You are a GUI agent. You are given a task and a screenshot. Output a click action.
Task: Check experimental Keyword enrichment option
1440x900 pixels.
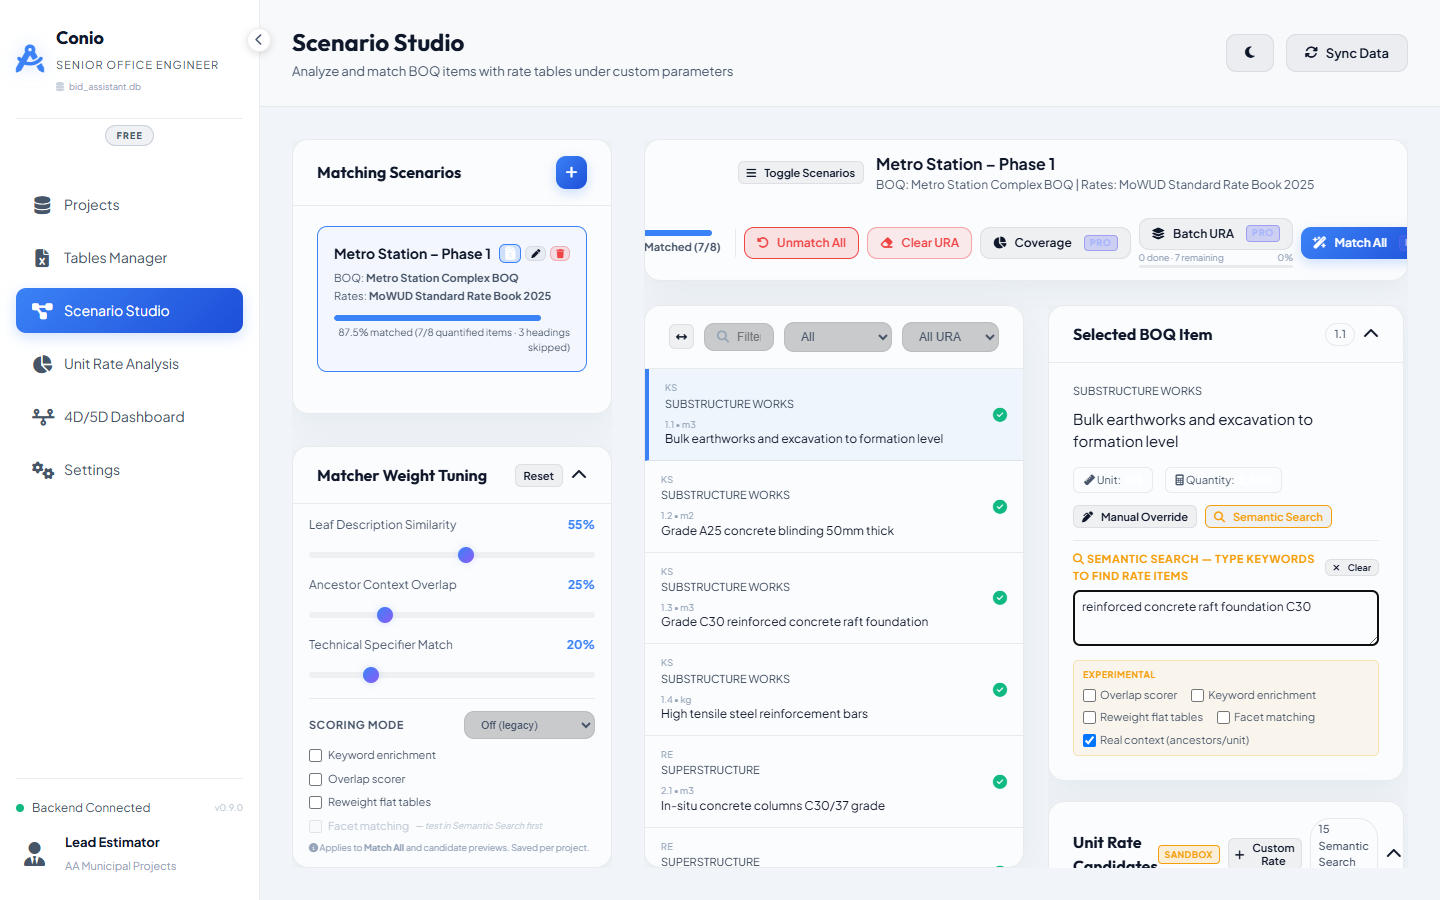(x=1198, y=696)
